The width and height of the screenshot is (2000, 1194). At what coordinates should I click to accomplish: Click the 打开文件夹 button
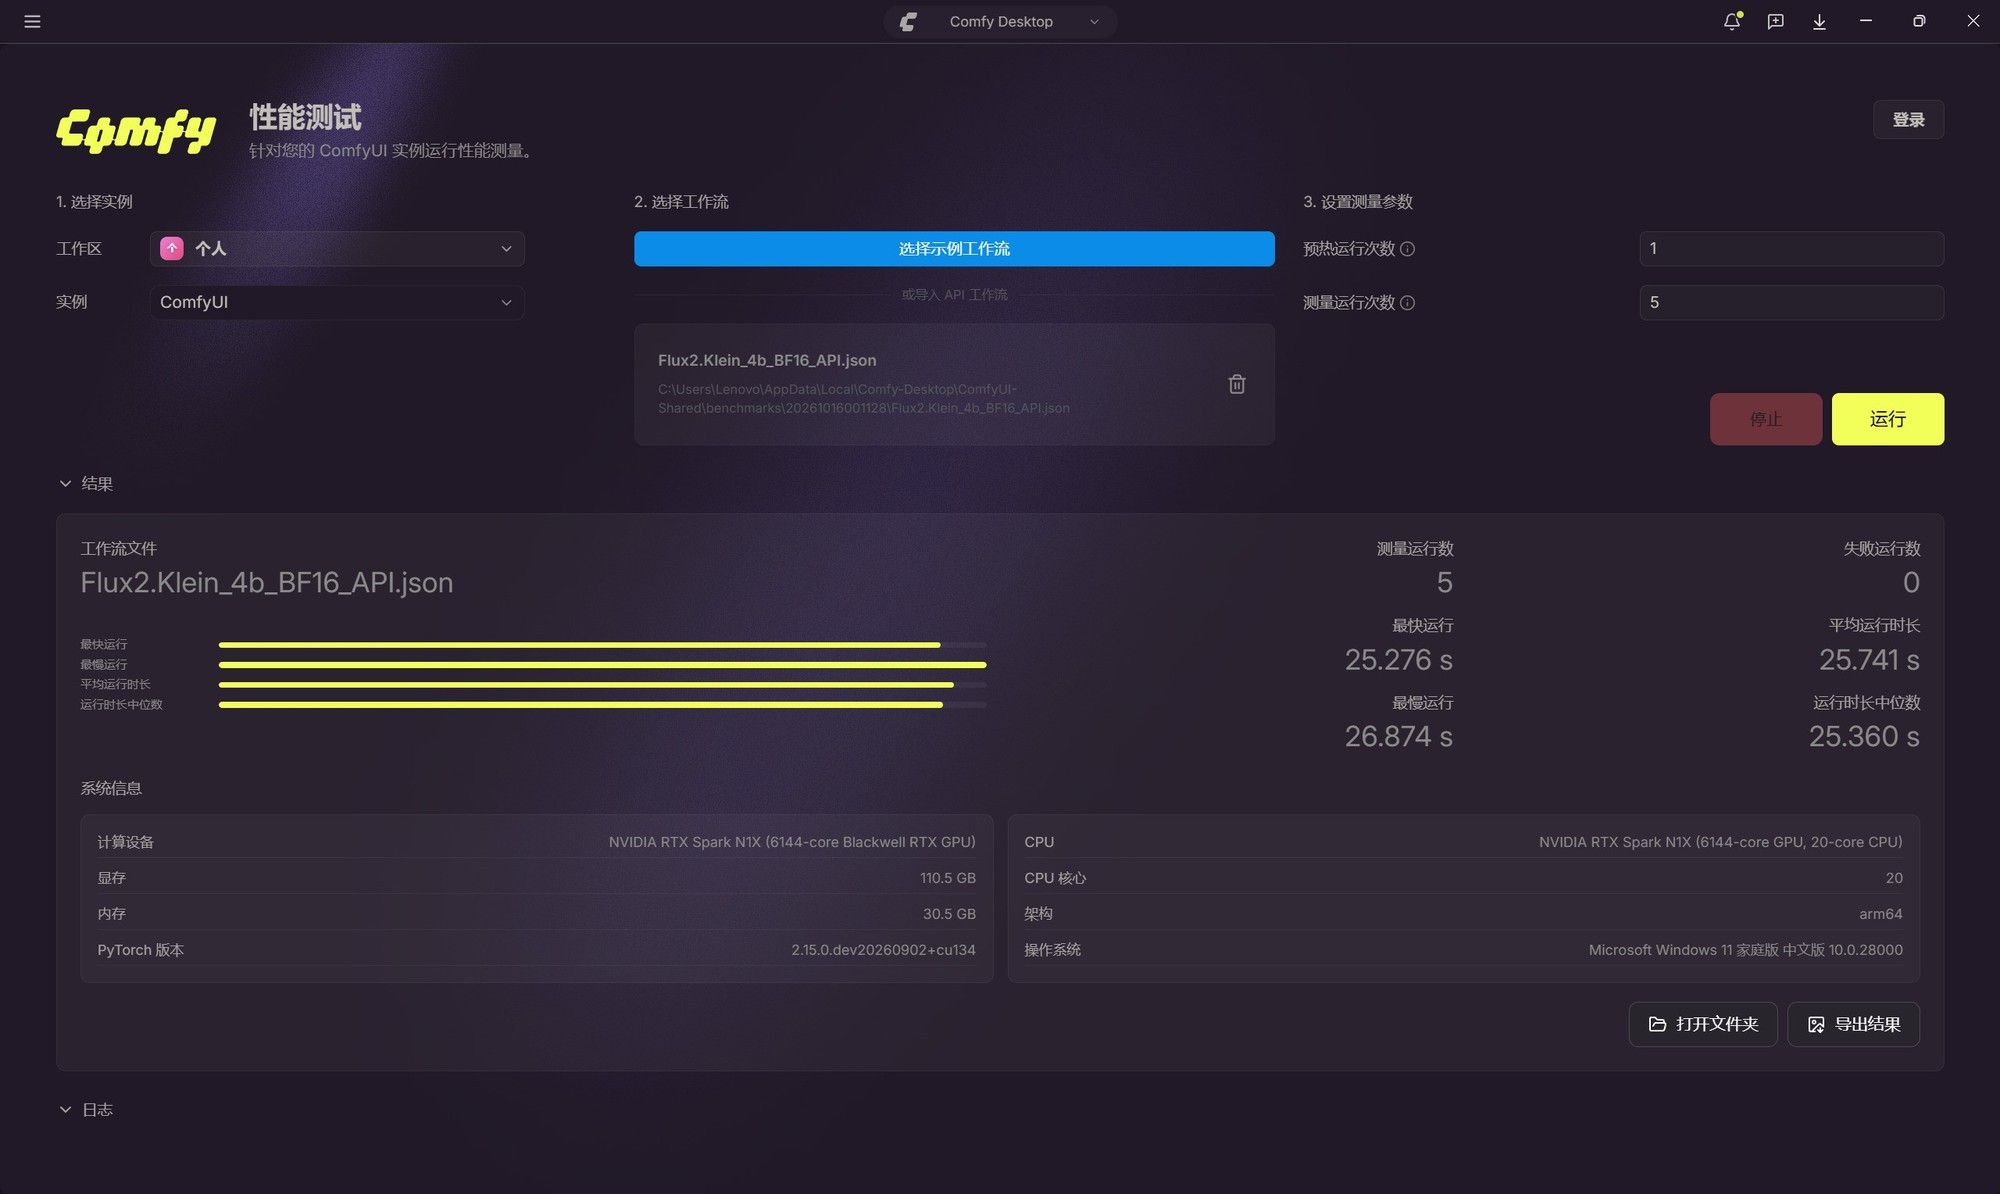click(x=1702, y=1024)
